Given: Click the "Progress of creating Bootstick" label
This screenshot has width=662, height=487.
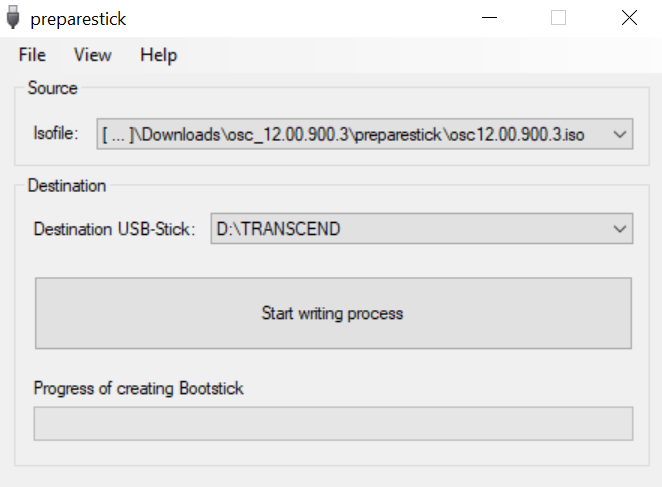Looking at the screenshot, I should [x=138, y=388].
